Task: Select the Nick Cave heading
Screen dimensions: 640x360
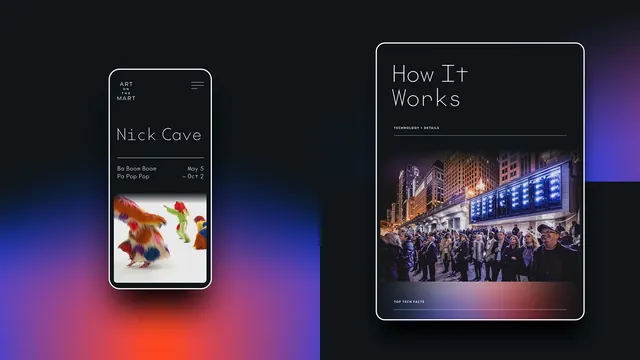Action: click(x=159, y=135)
